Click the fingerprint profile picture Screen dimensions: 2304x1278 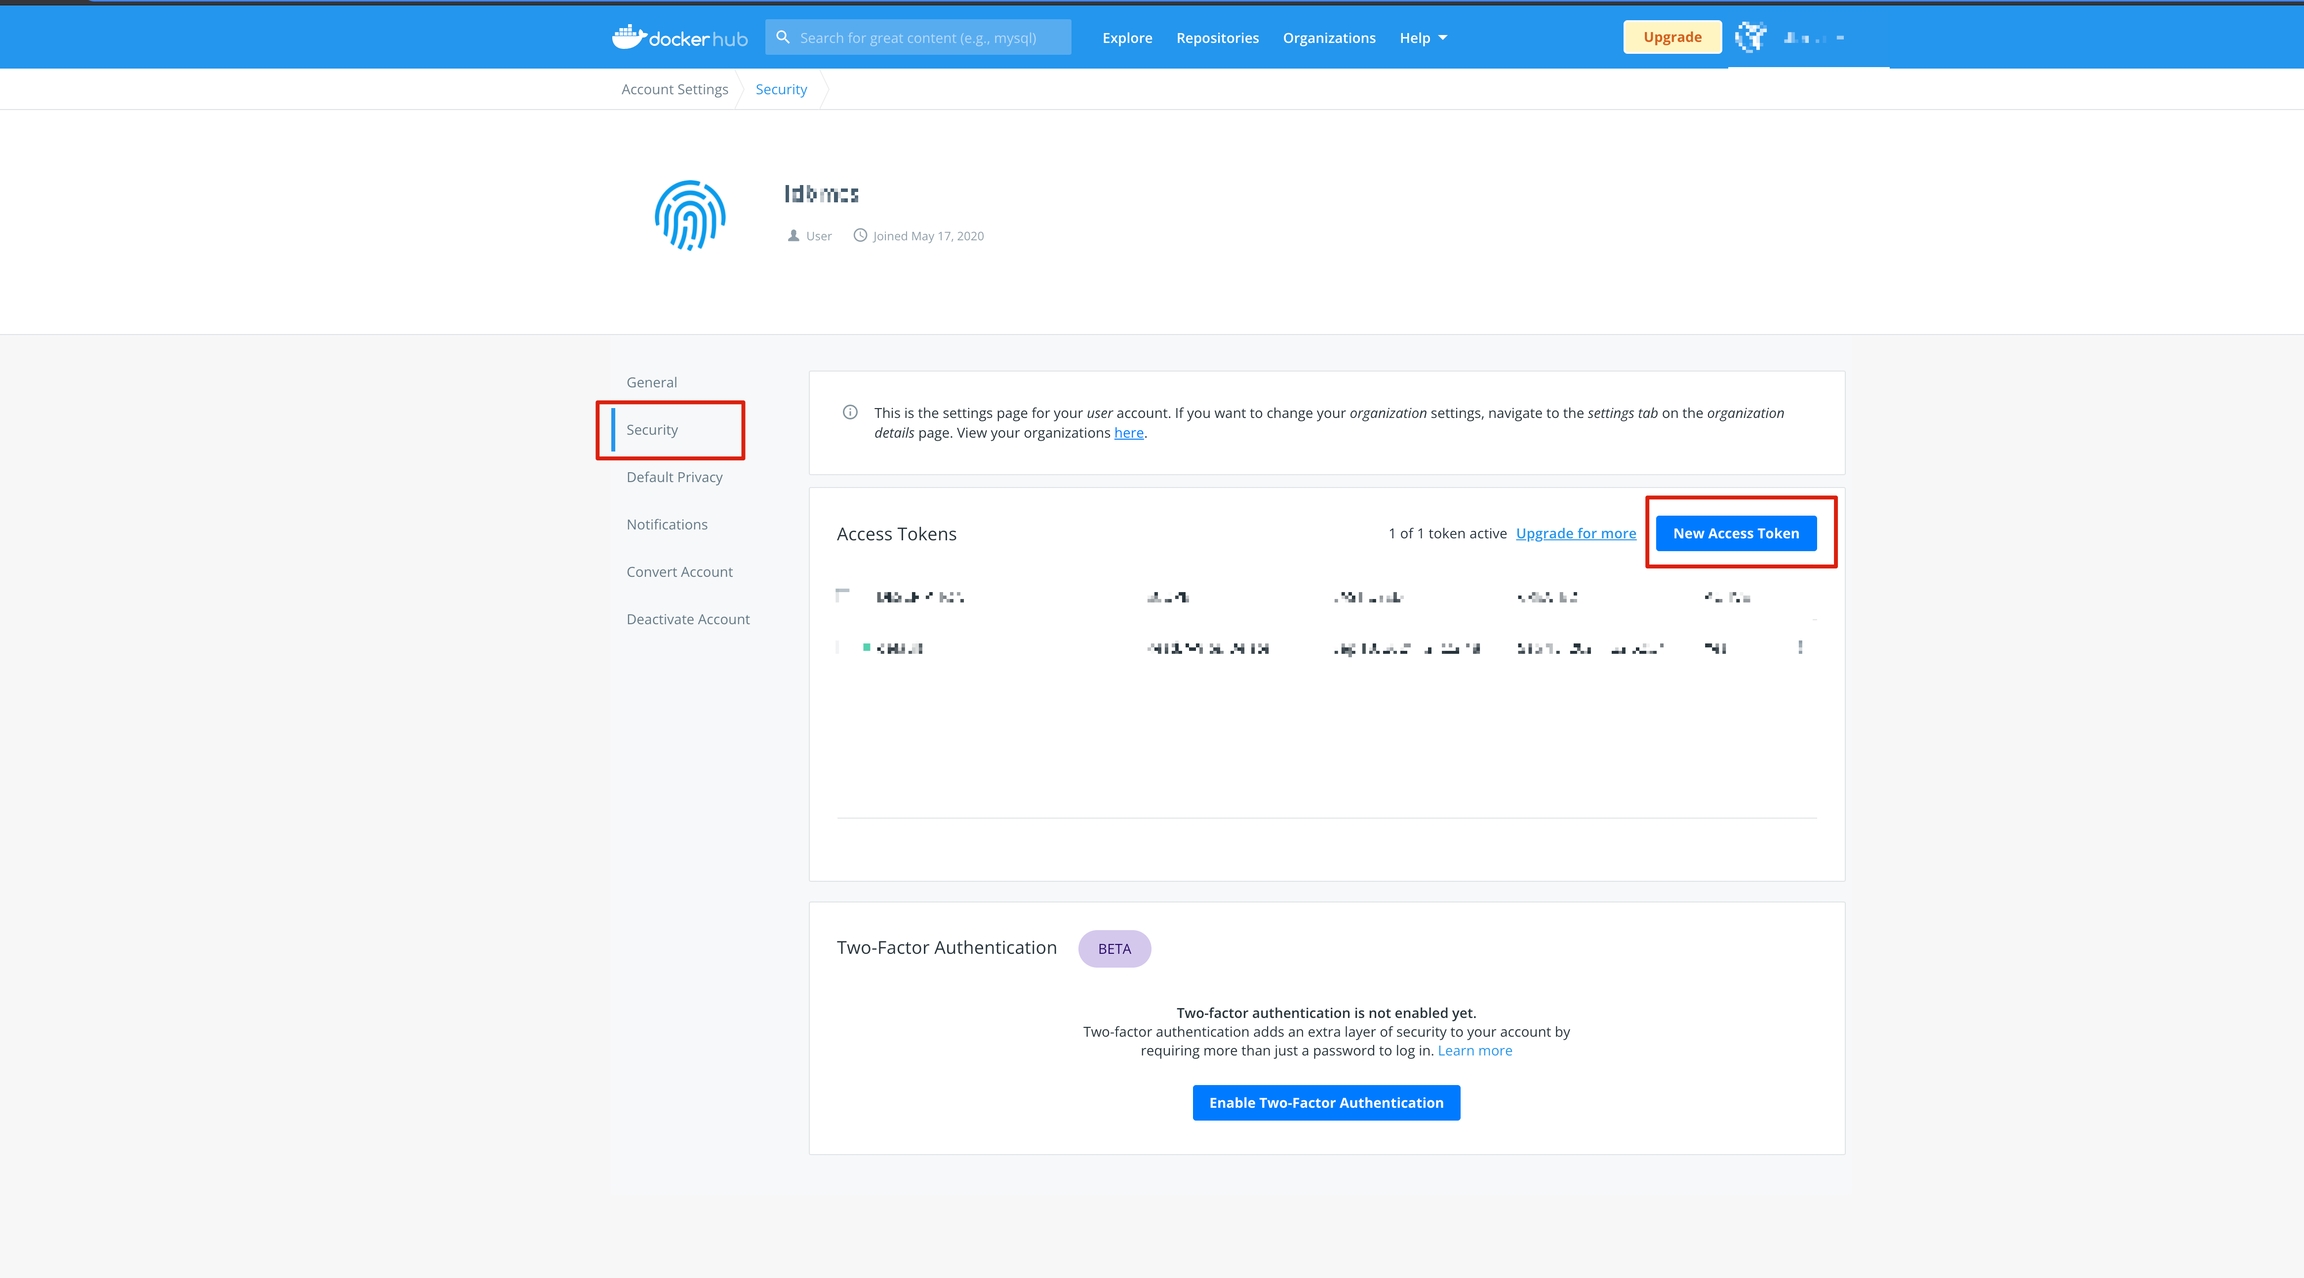(690, 215)
